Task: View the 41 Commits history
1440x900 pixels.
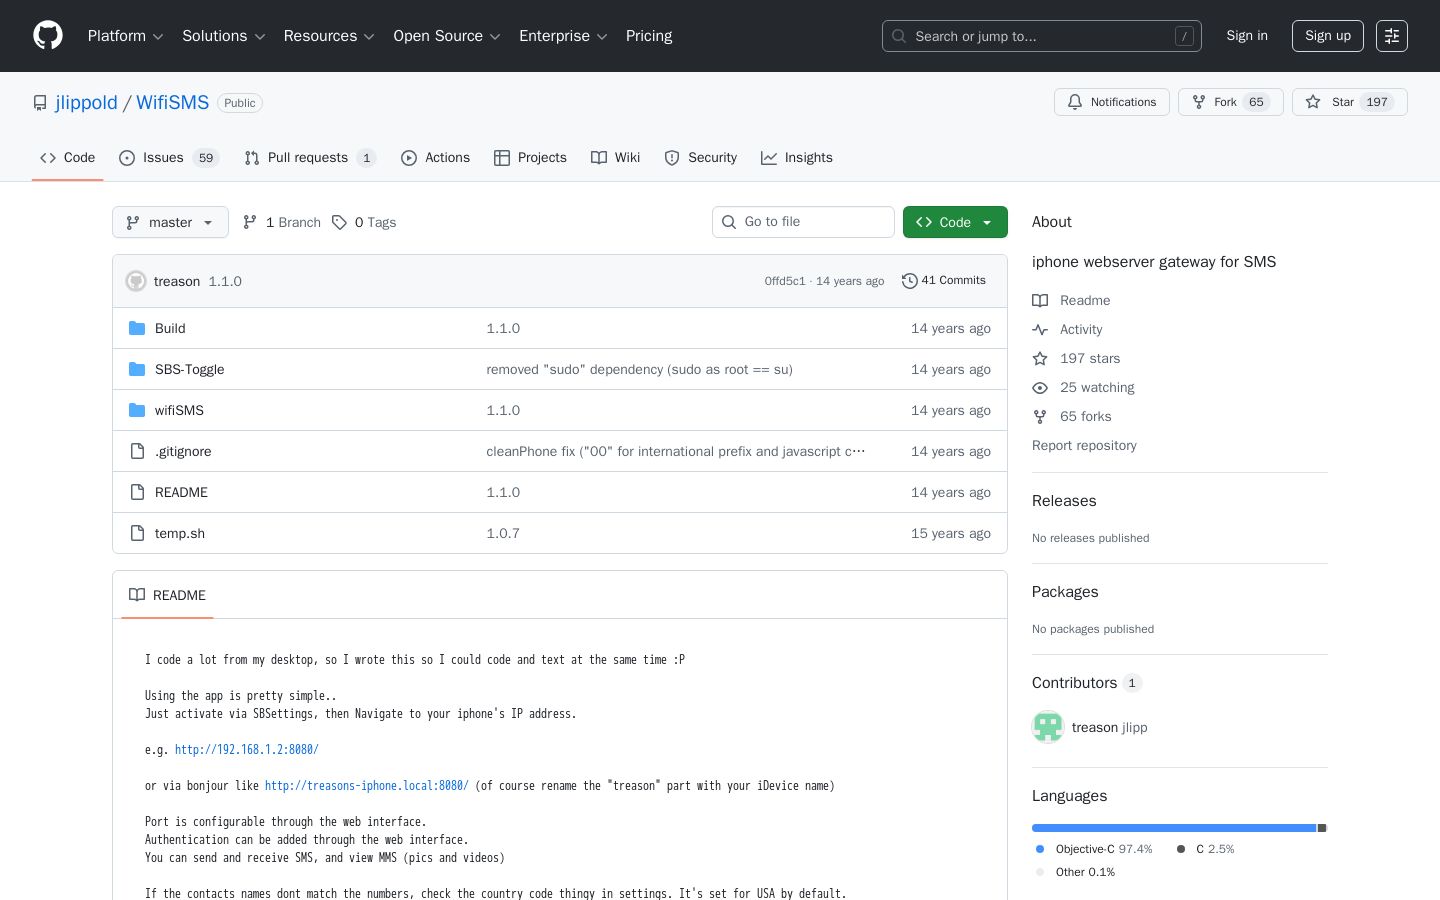Action: tap(944, 281)
